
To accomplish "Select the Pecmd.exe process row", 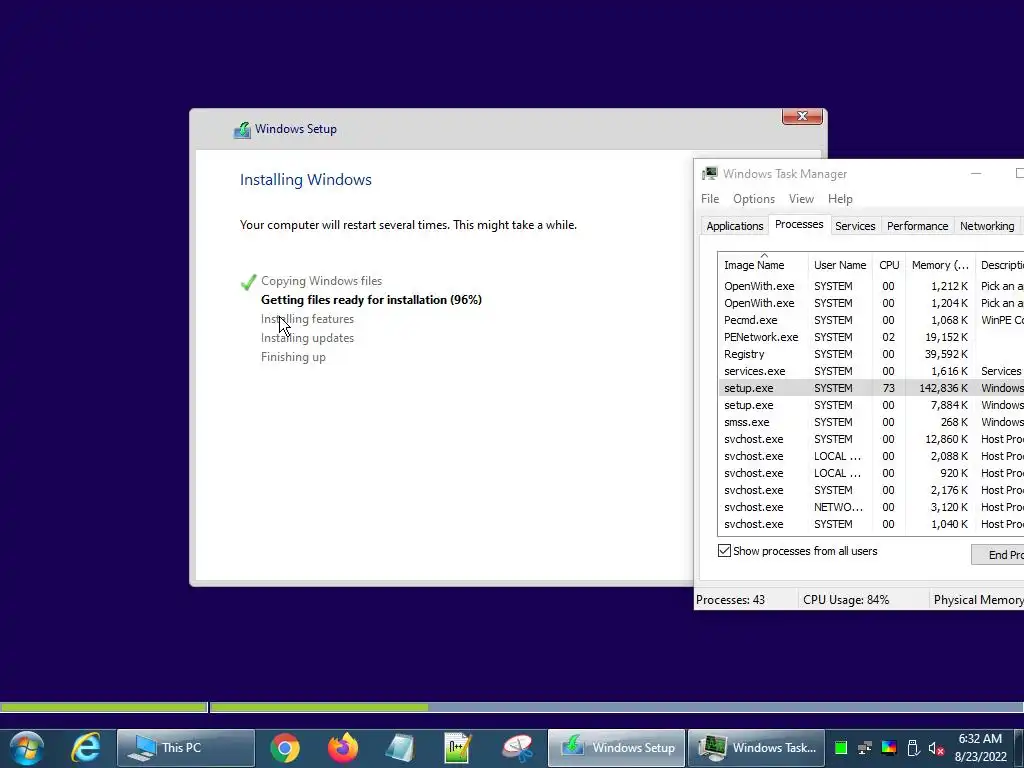I will pyautogui.click(x=871, y=320).
